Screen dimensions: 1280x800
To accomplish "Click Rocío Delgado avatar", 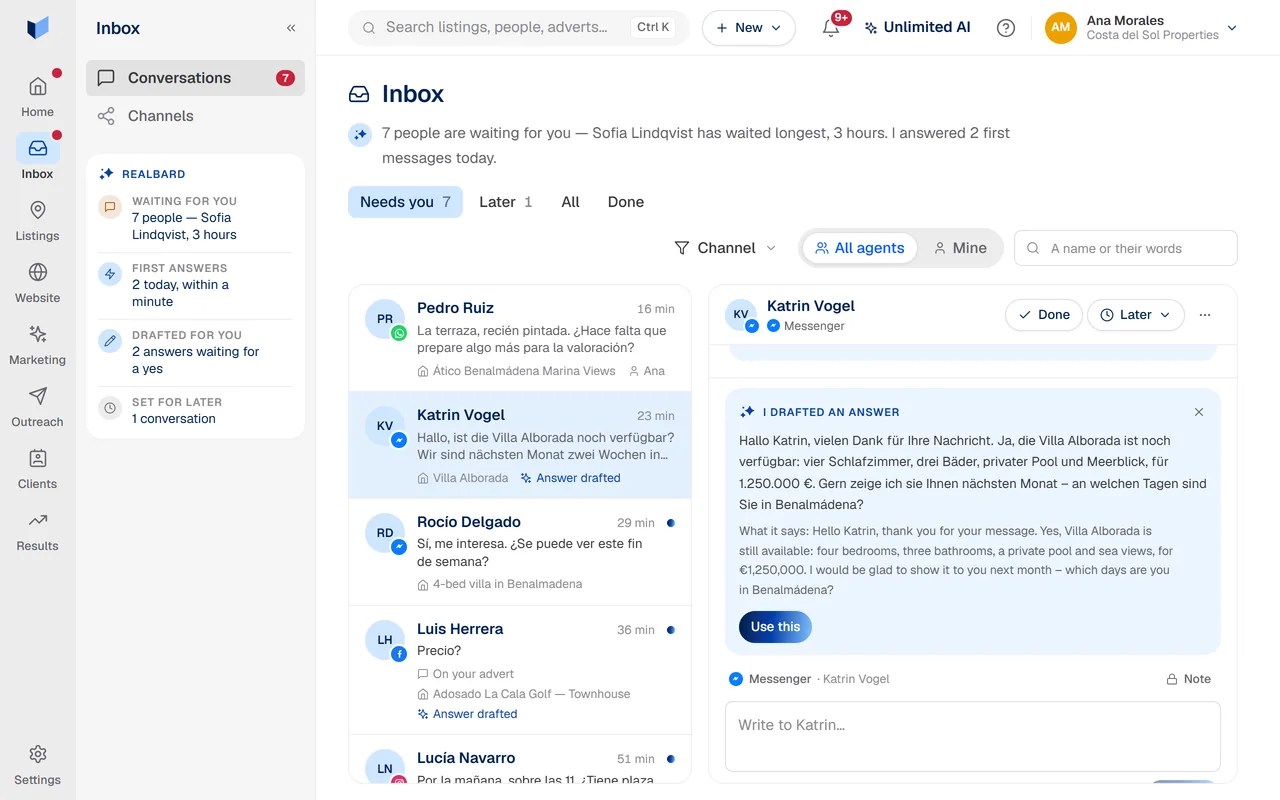I will click(x=385, y=533).
